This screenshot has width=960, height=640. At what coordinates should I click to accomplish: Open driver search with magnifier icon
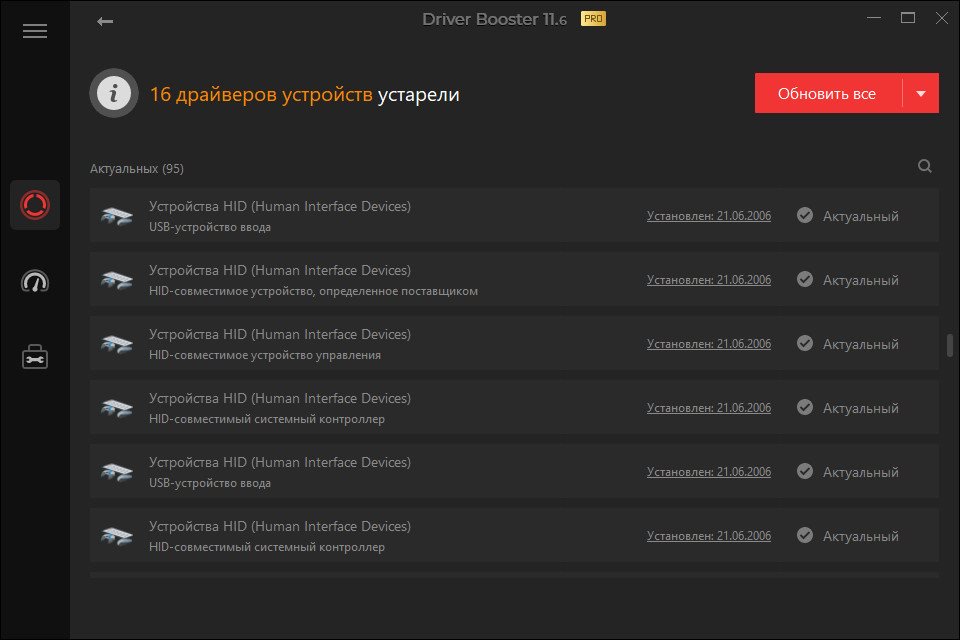coord(924,166)
